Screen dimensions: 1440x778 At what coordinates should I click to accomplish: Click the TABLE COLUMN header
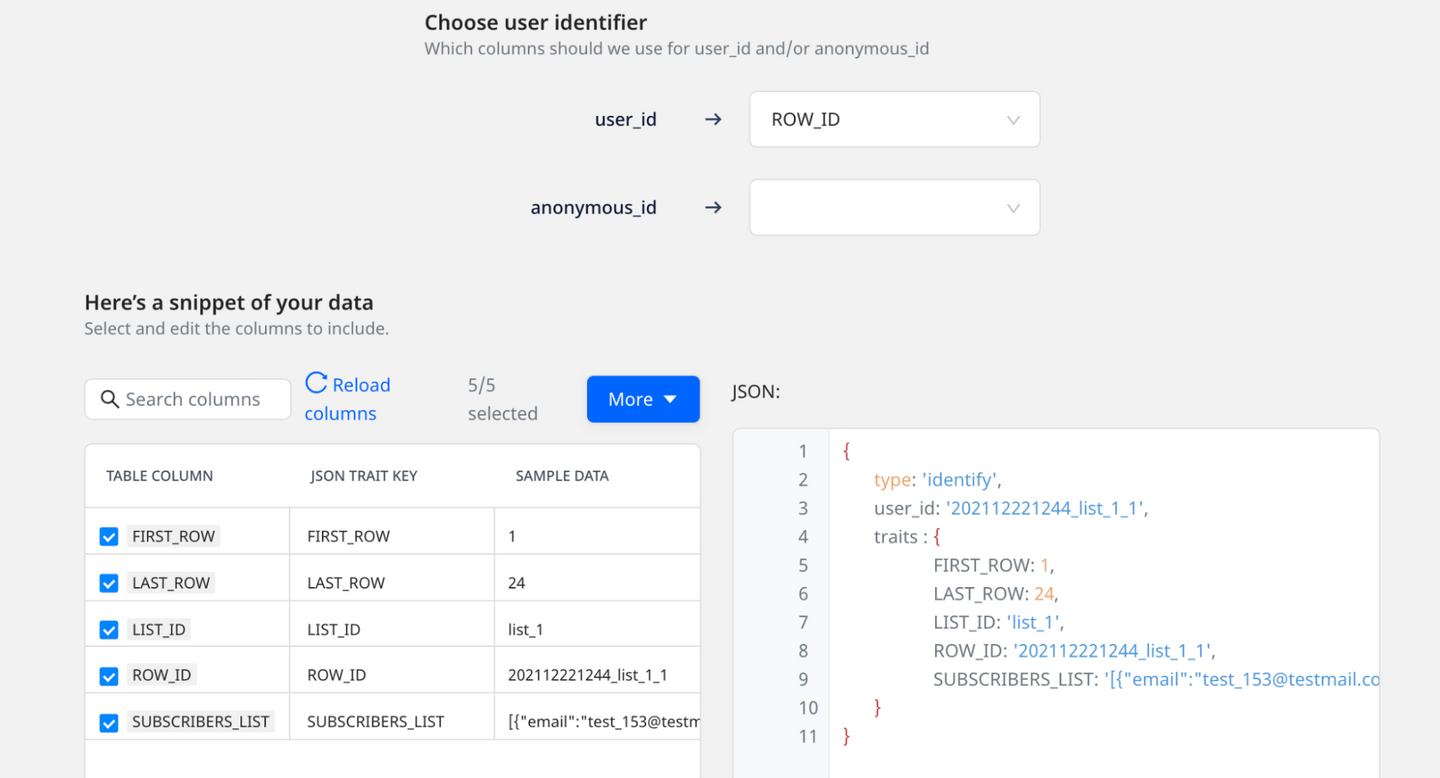point(159,475)
